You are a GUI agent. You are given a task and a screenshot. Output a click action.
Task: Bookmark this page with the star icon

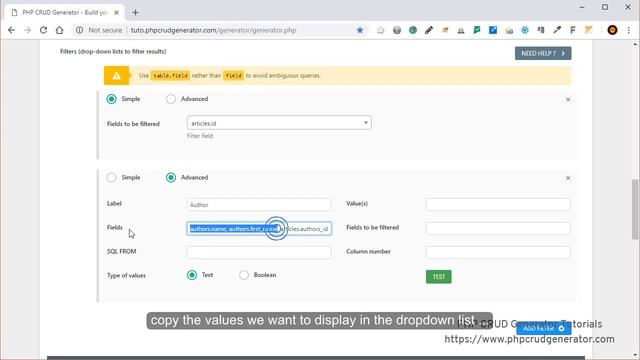coord(360,30)
